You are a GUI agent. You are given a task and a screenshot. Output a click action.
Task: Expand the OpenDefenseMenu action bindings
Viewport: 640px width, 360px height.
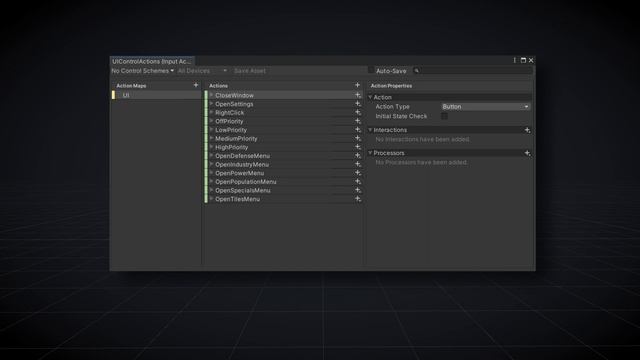click(x=211, y=156)
